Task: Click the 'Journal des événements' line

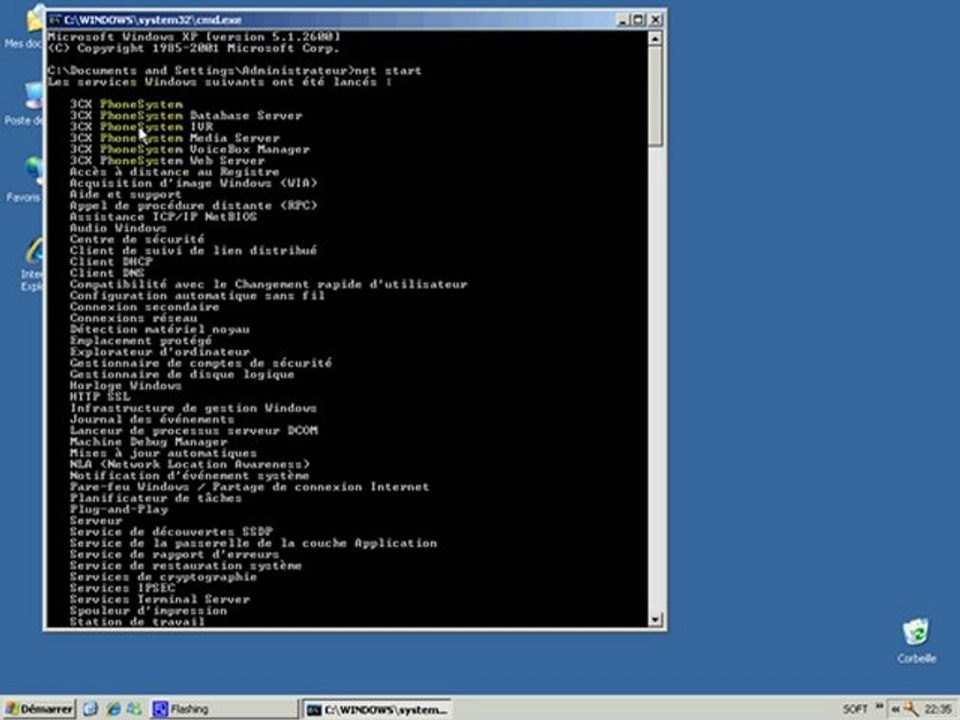Action: click(152, 419)
